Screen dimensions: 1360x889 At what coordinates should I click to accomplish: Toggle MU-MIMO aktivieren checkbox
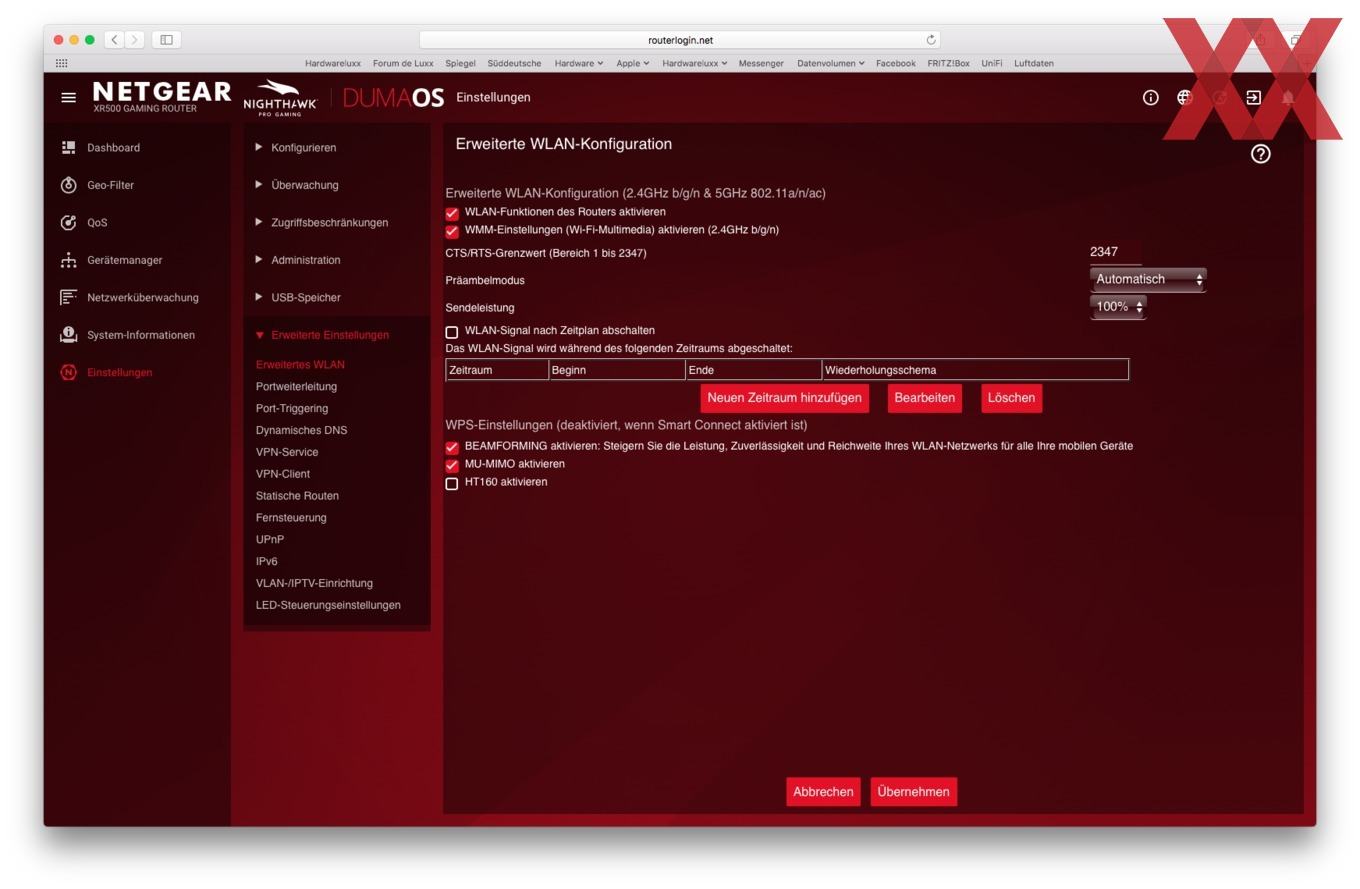[452, 465]
